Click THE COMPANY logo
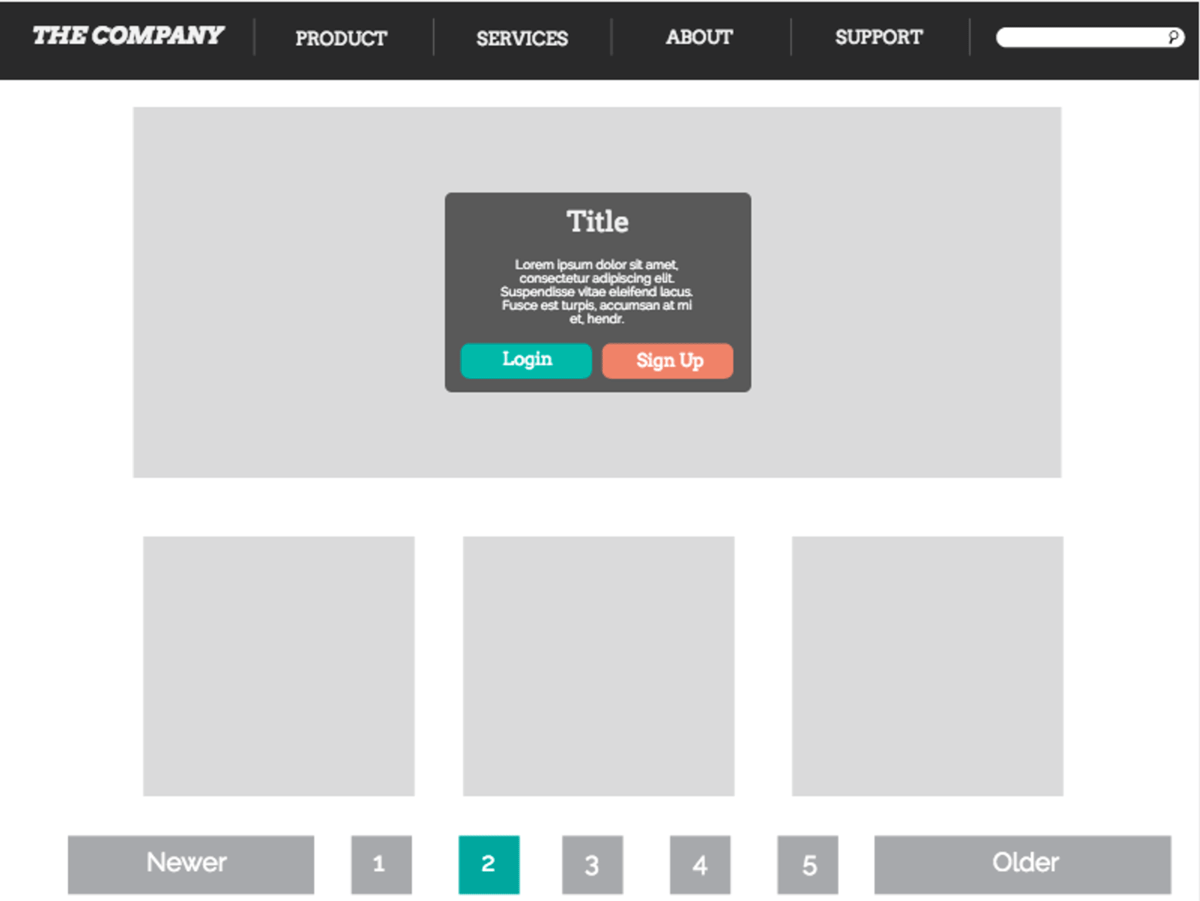The image size is (1200, 901). [128, 35]
